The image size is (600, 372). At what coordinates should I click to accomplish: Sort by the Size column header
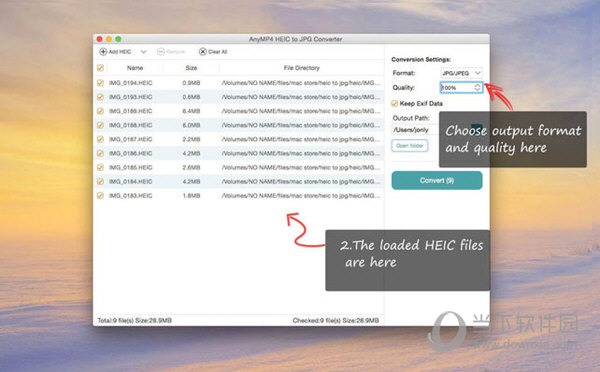click(191, 68)
